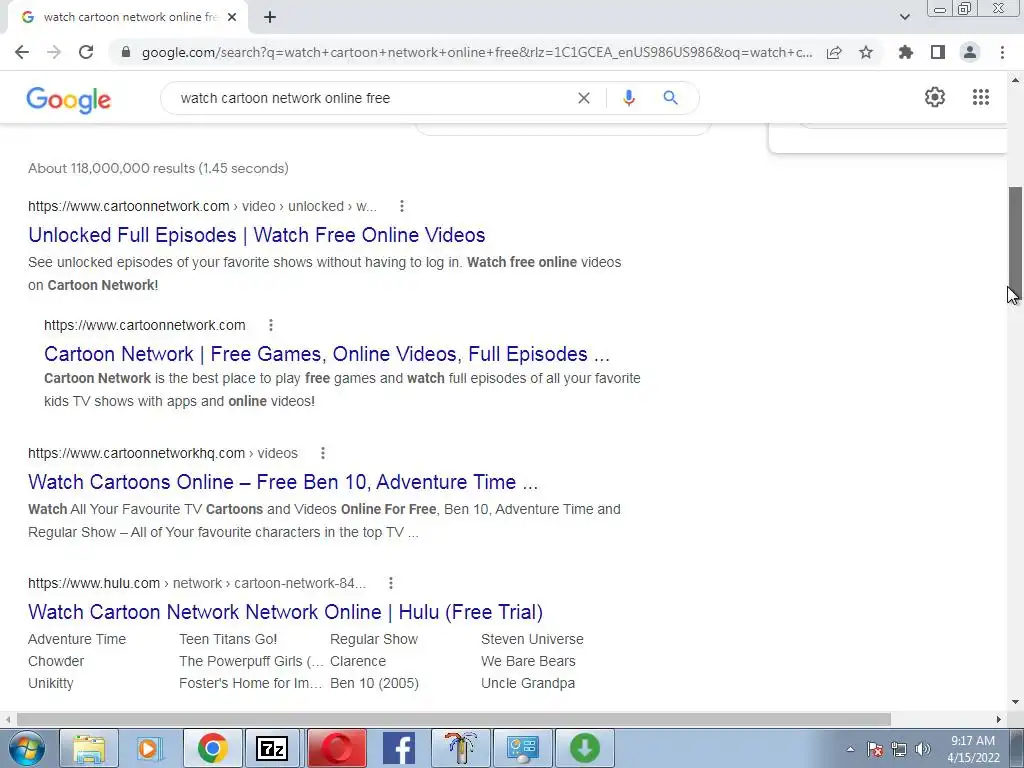Open the Chrome profile avatar

click(970, 52)
